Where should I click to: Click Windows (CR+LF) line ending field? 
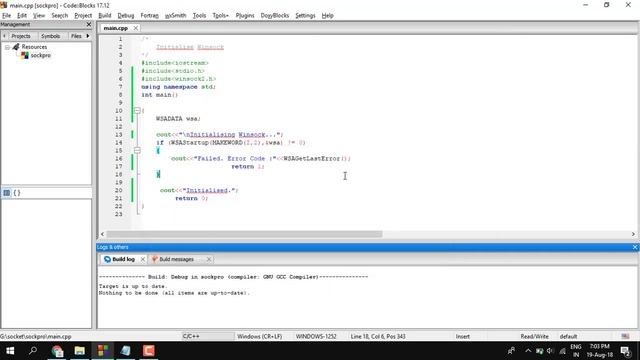point(260,336)
